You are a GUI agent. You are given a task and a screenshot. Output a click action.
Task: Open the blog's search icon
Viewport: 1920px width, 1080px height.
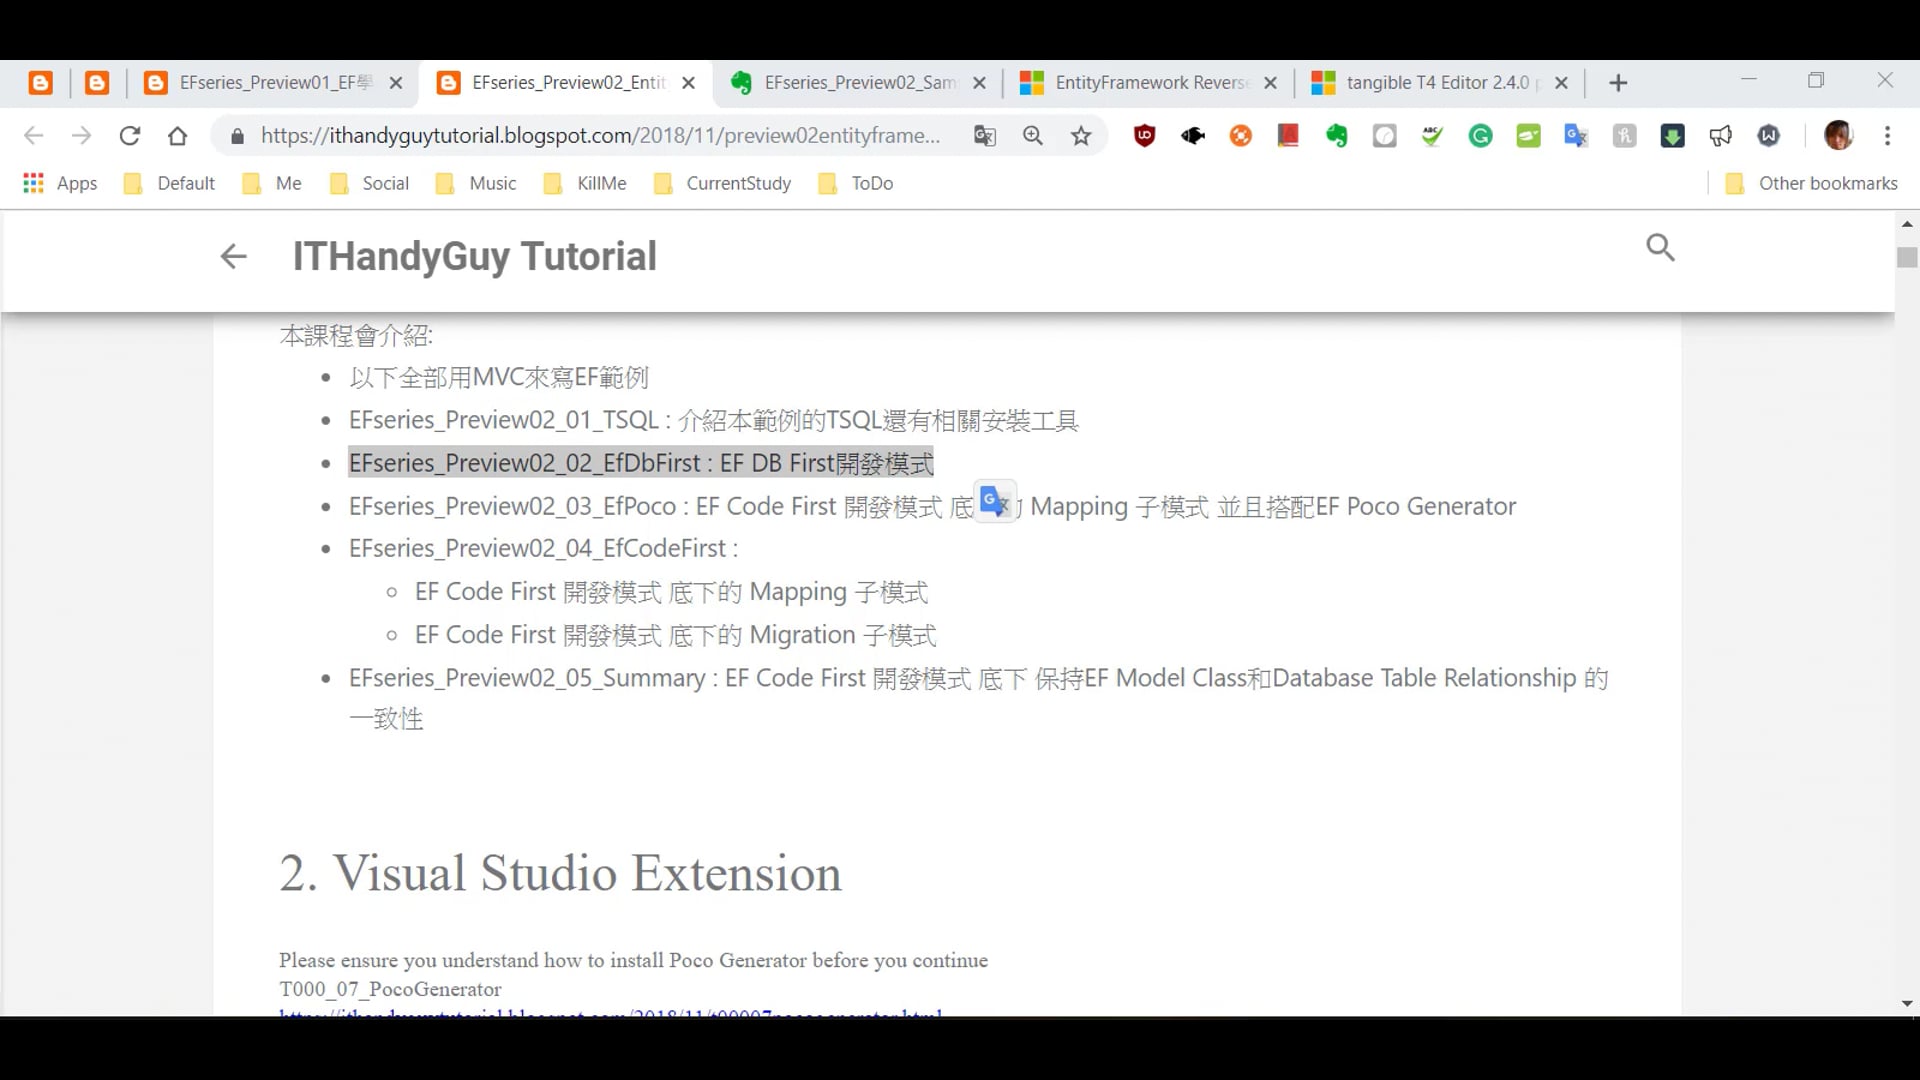pos(1660,247)
